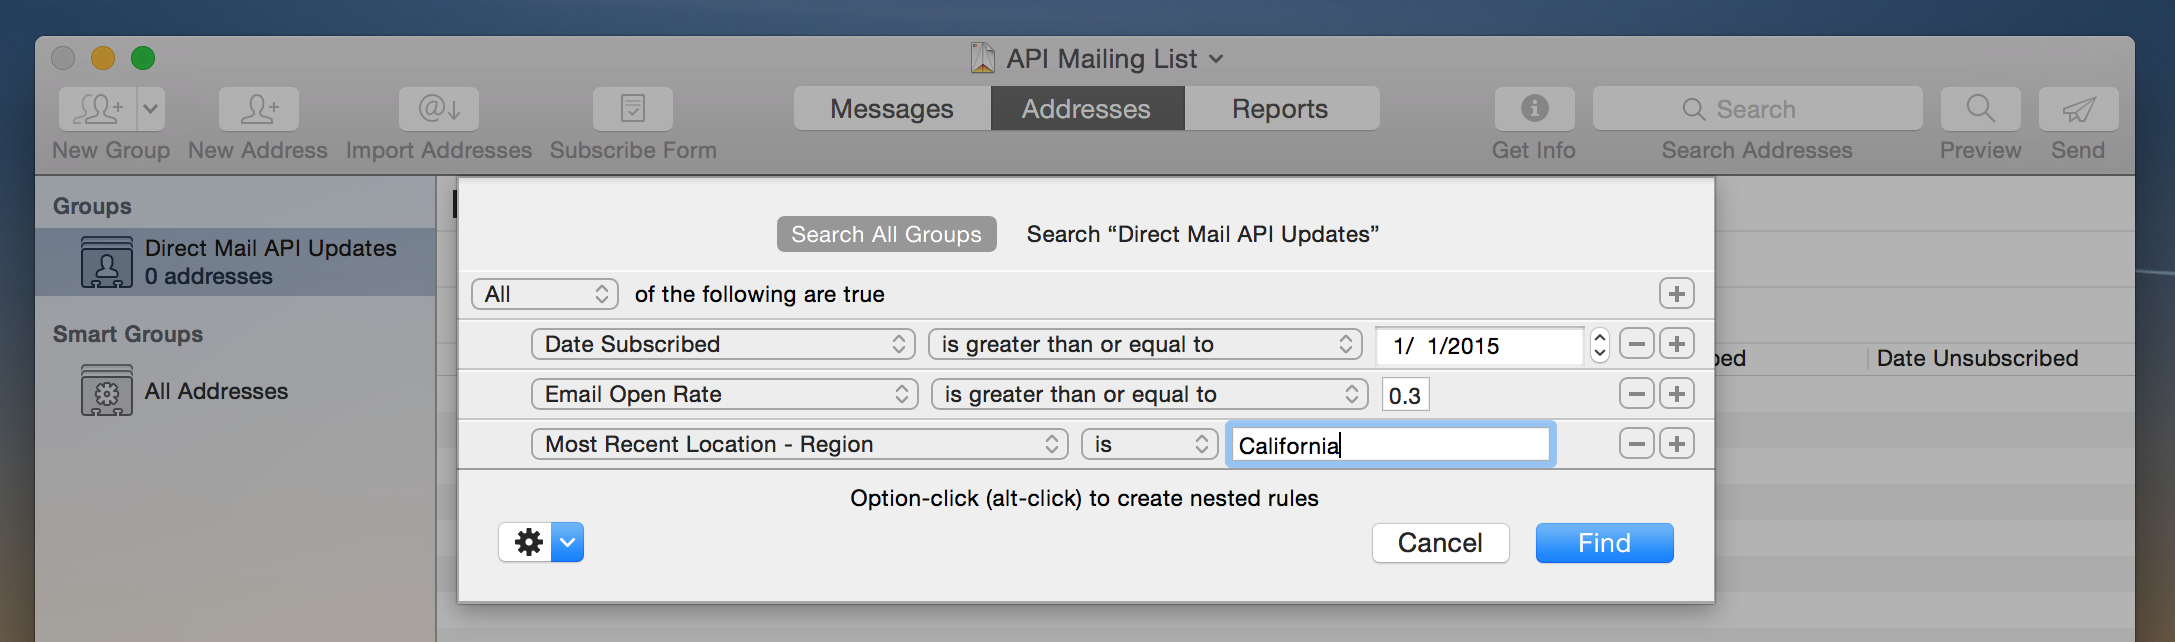Click the Get Info icon
Screen dimensions: 2175x642
1535,109
